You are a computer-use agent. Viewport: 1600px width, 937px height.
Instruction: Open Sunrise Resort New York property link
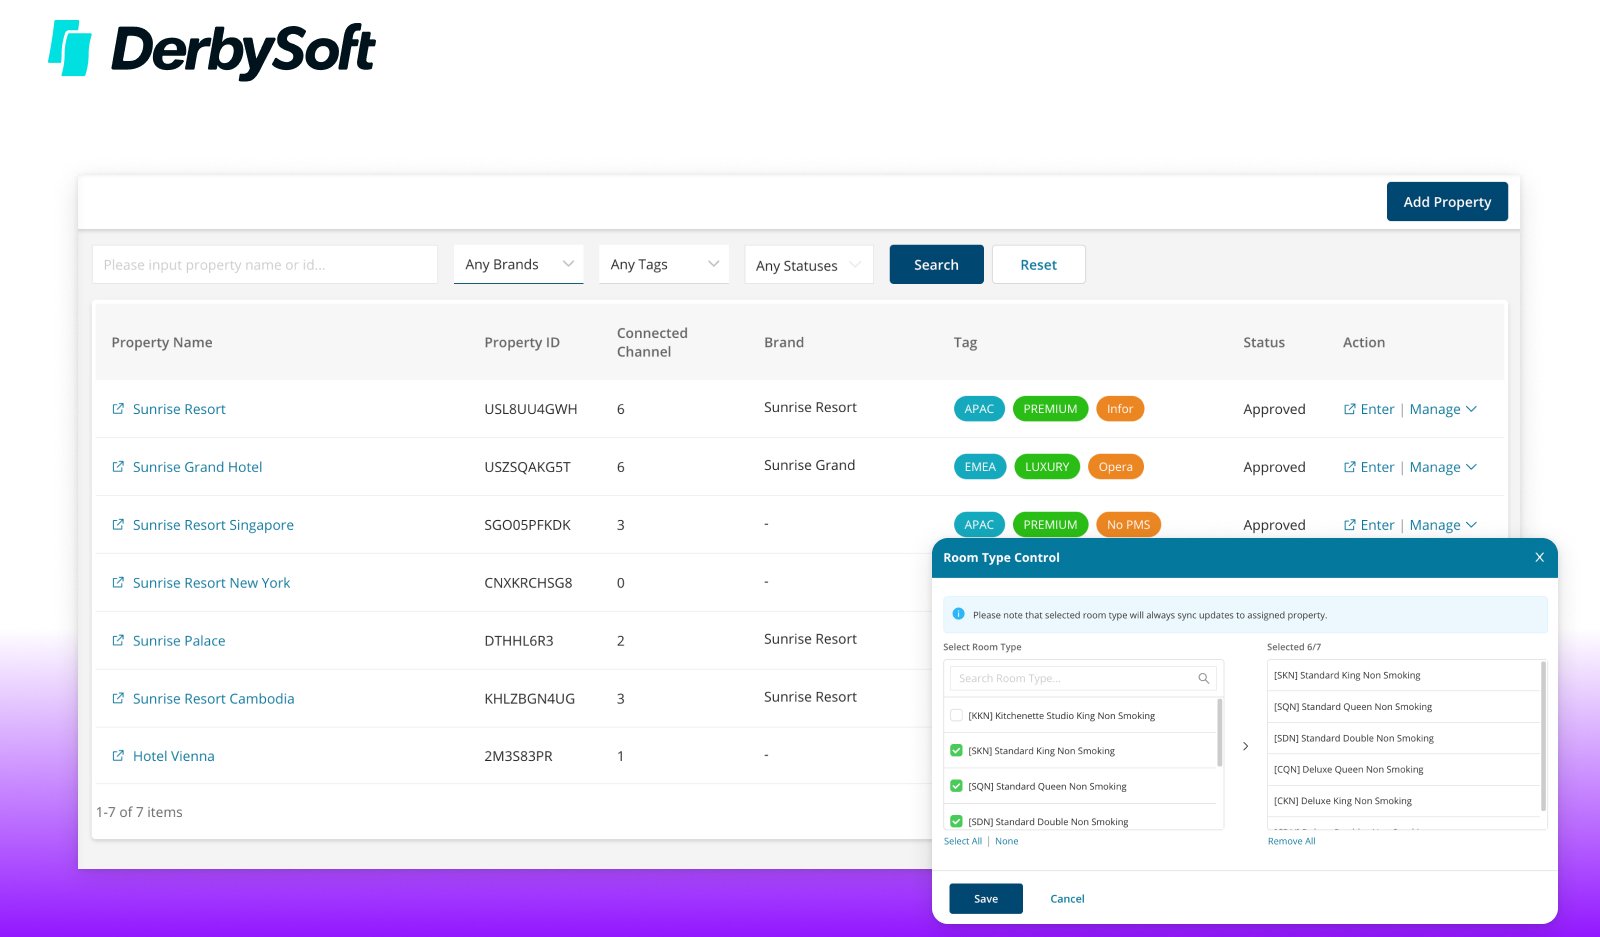pyautogui.click(x=212, y=583)
